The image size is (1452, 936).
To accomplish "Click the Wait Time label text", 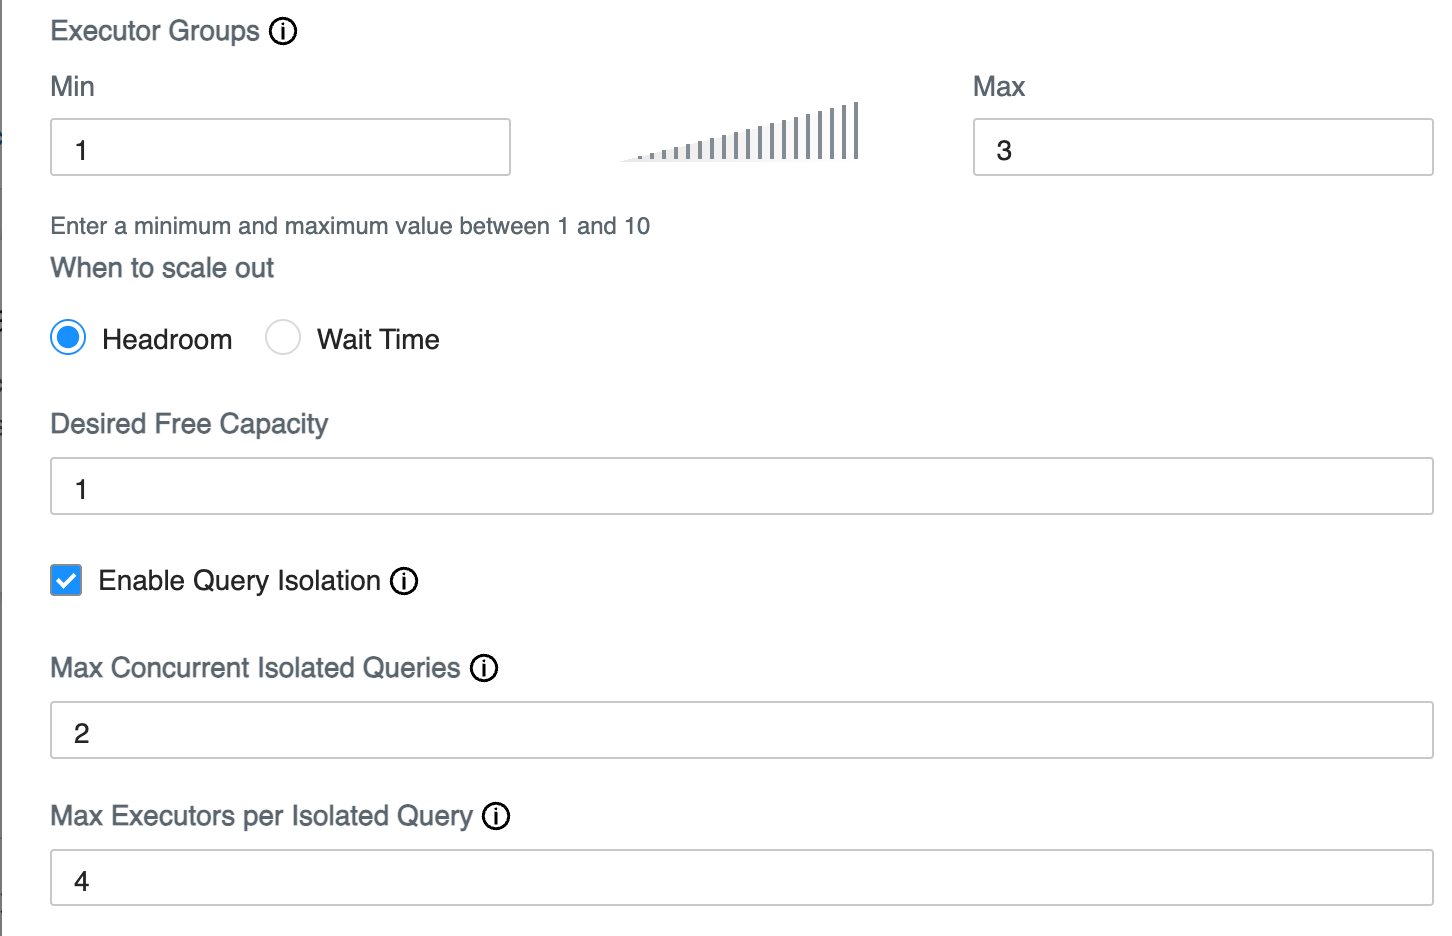I will (378, 340).
